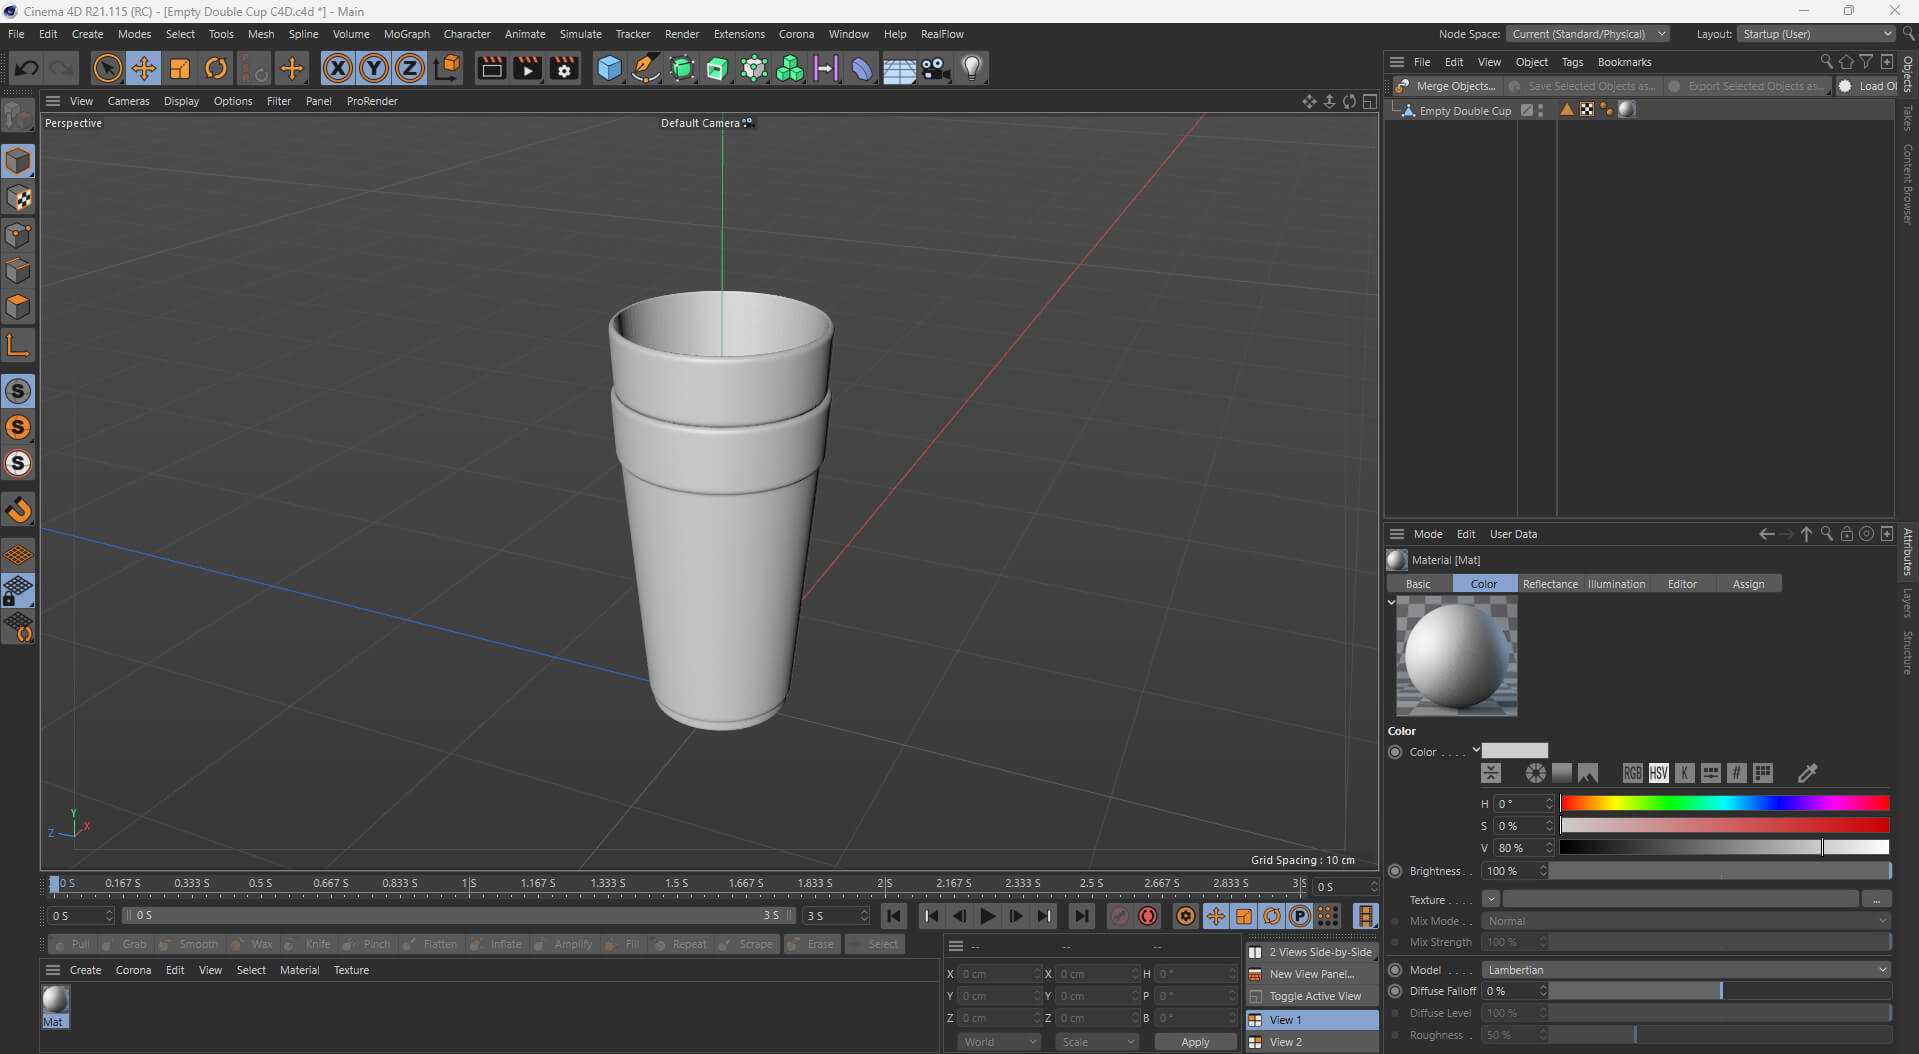The image size is (1919, 1054).
Task: Open the Node Space dropdown
Action: click(x=1588, y=34)
